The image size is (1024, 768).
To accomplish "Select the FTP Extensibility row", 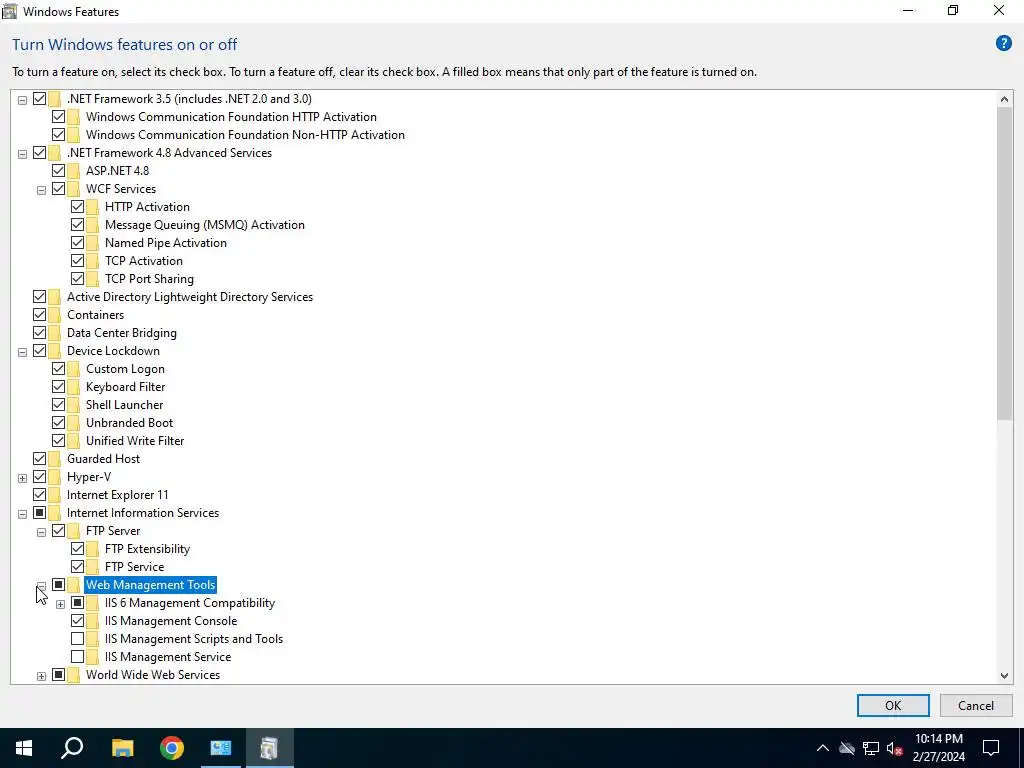I will (147, 549).
